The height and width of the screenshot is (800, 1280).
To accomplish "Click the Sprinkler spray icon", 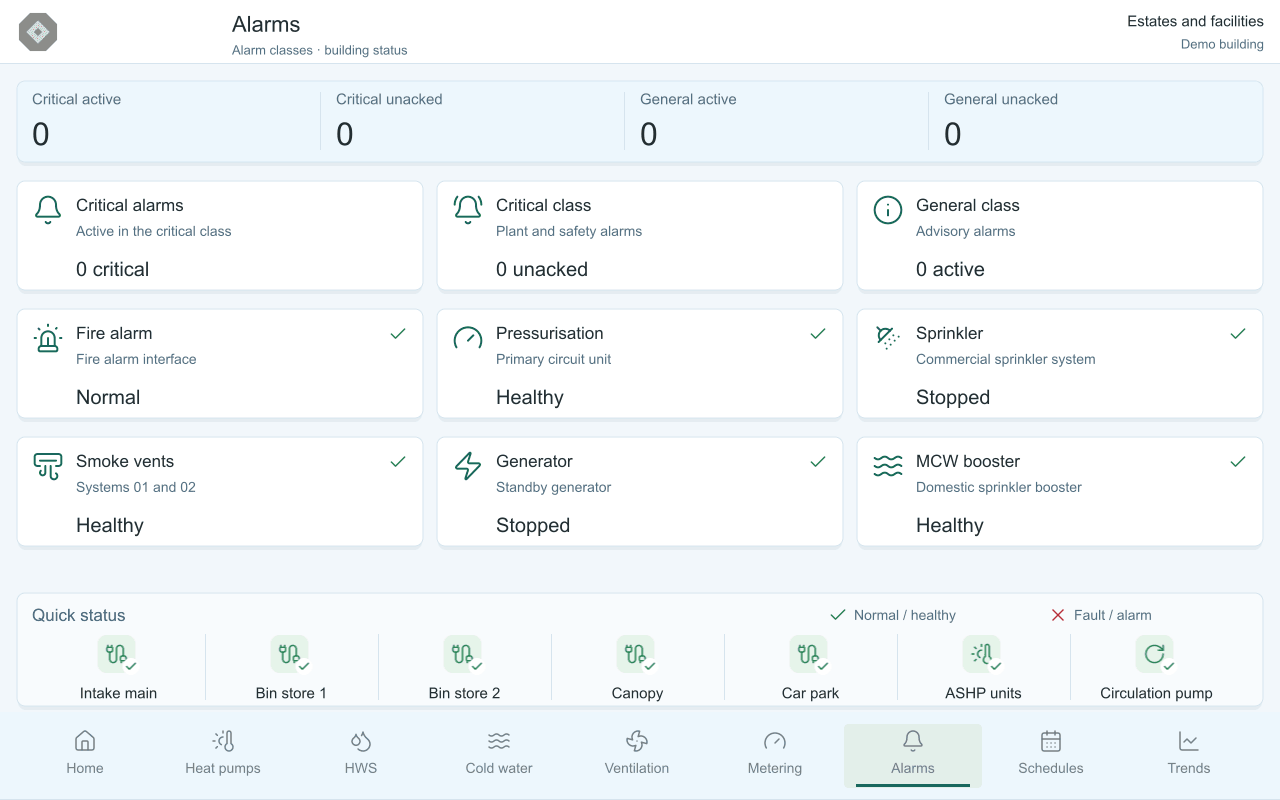I will (888, 337).
